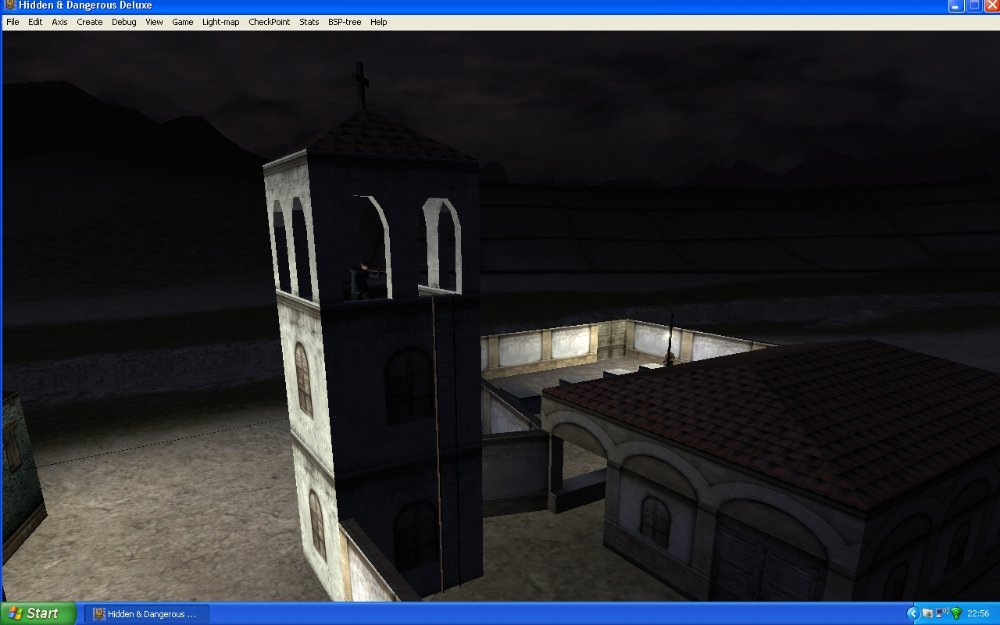Click the network connection monitor tray icon

click(x=941, y=614)
